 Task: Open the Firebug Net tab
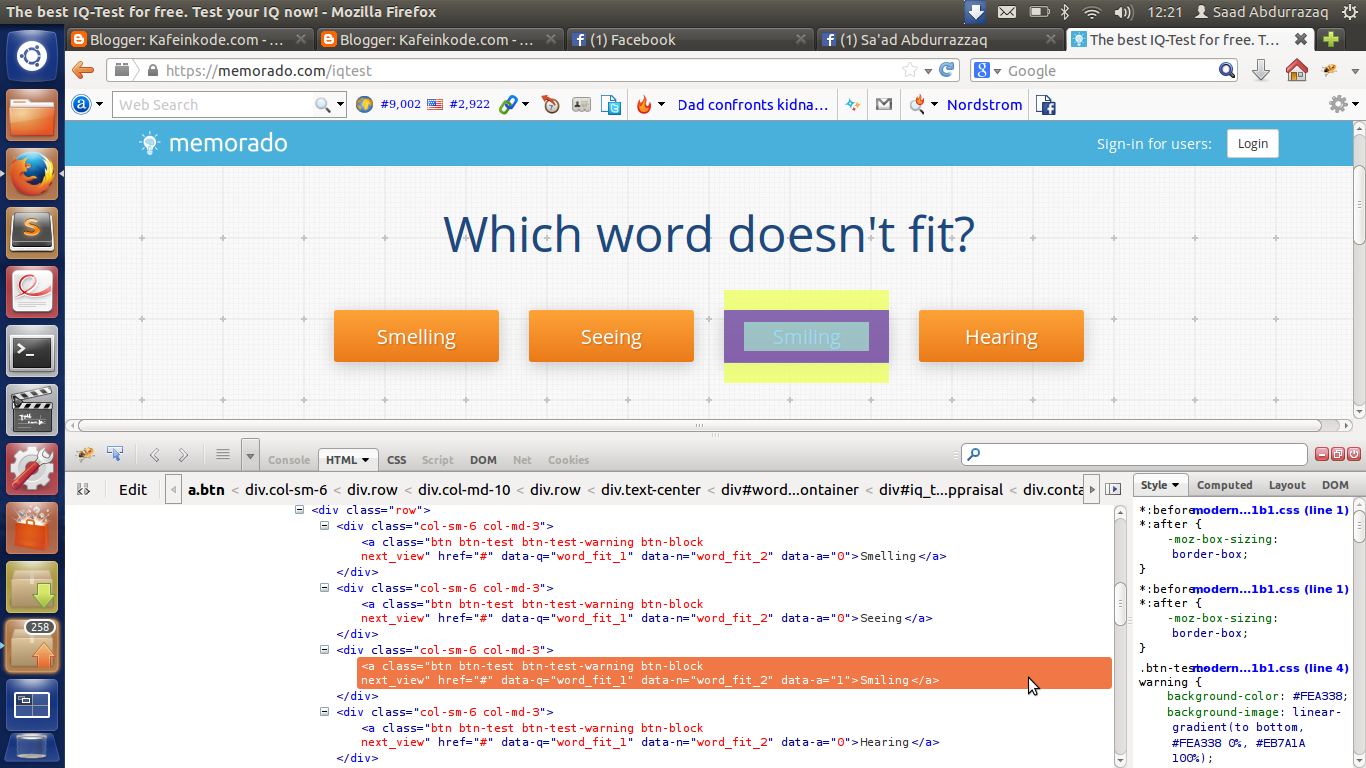pos(522,460)
